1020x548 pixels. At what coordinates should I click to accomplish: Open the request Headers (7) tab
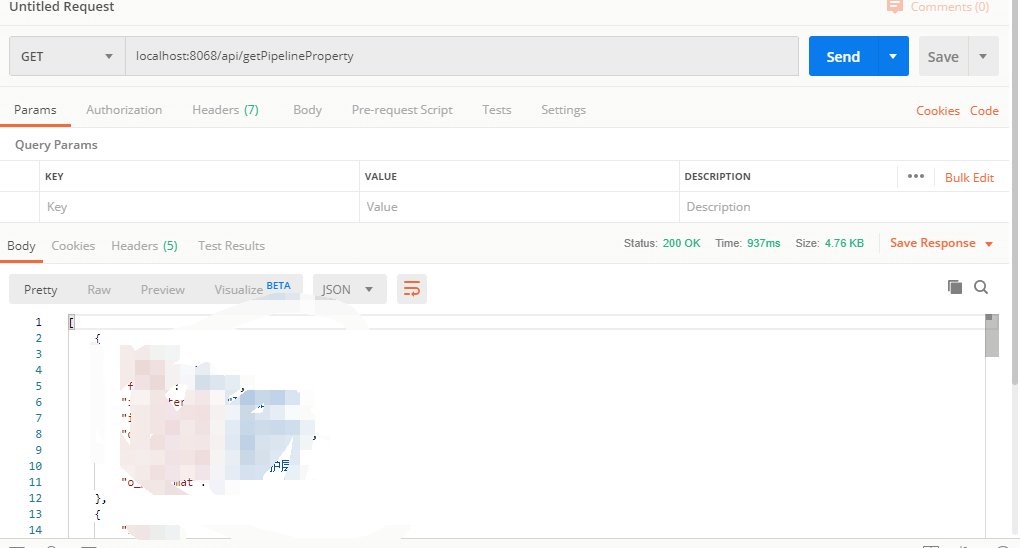point(225,110)
